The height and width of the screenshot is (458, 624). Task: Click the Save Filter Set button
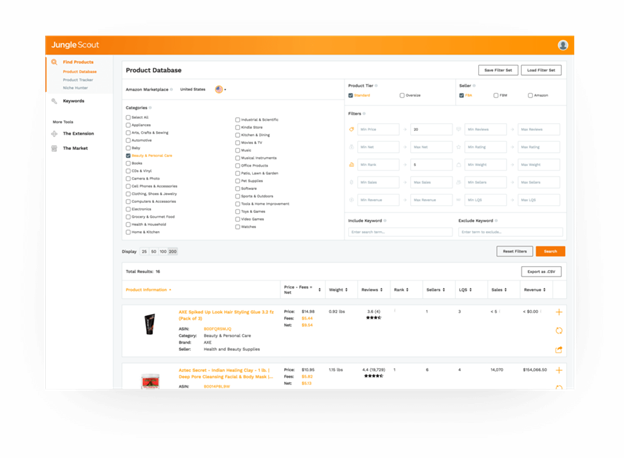point(498,70)
